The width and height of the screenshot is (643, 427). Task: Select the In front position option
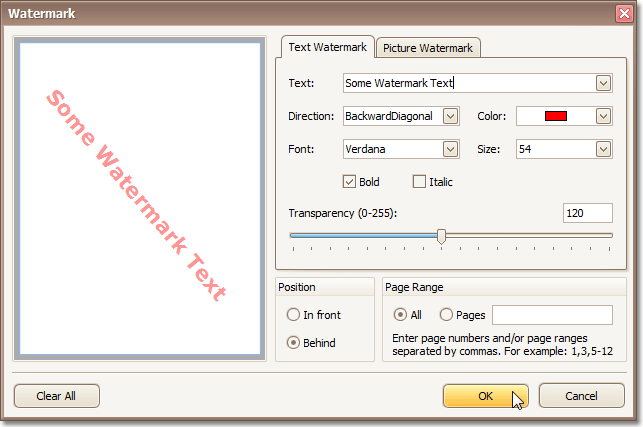click(x=293, y=315)
